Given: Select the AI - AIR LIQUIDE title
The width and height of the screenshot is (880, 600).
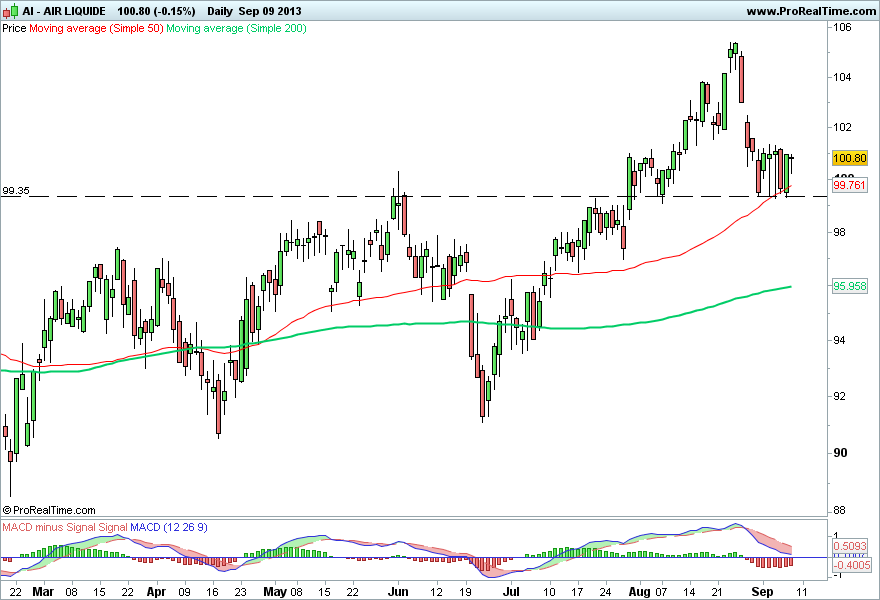Looking at the screenshot, I should (64, 11).
